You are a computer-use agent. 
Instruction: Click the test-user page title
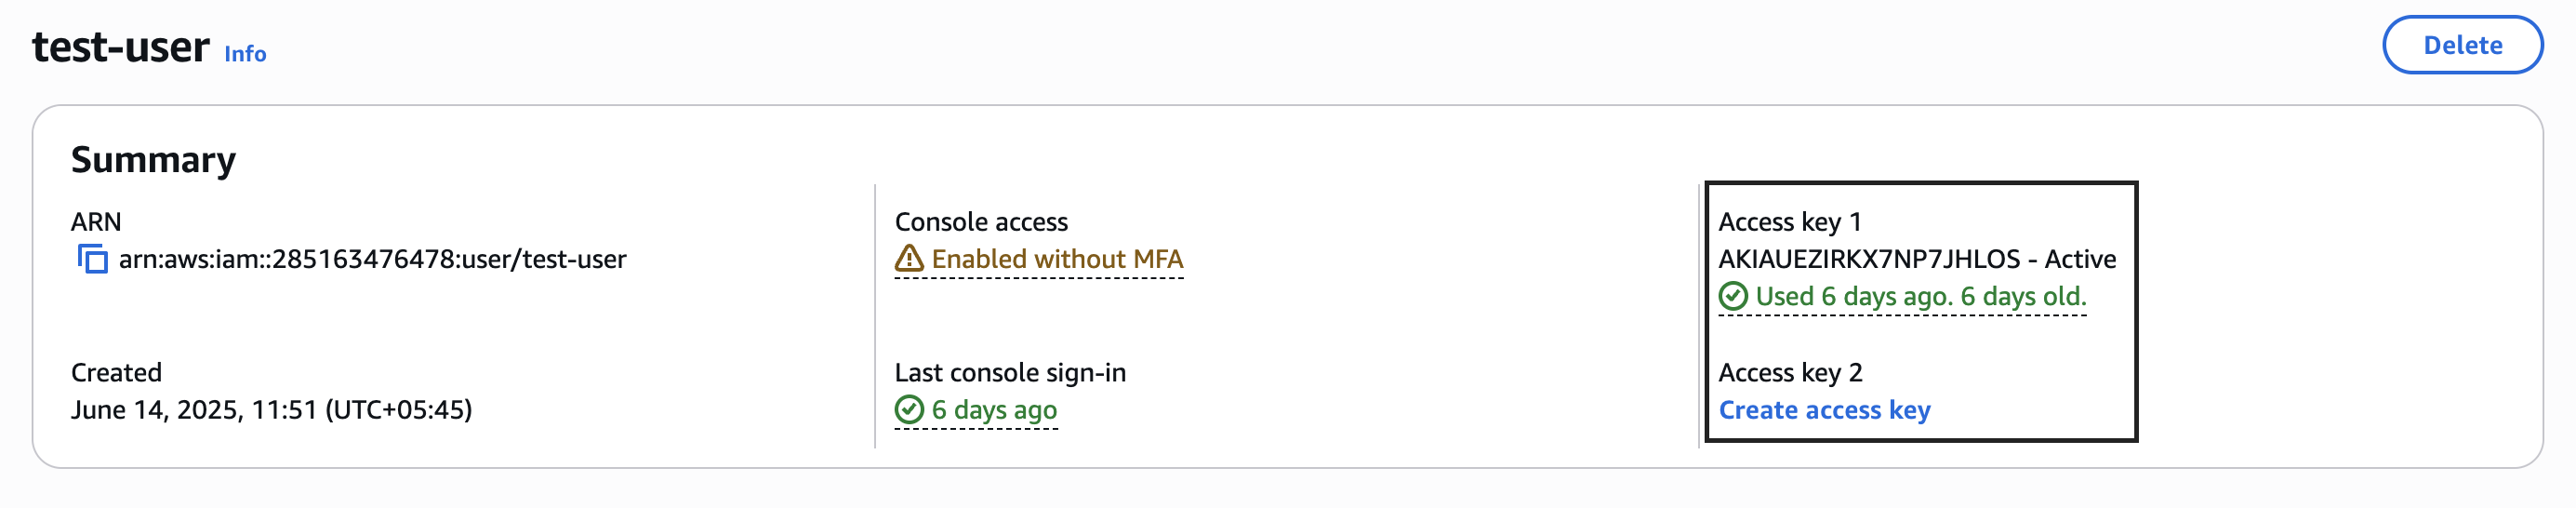click(x=121, y=47)
